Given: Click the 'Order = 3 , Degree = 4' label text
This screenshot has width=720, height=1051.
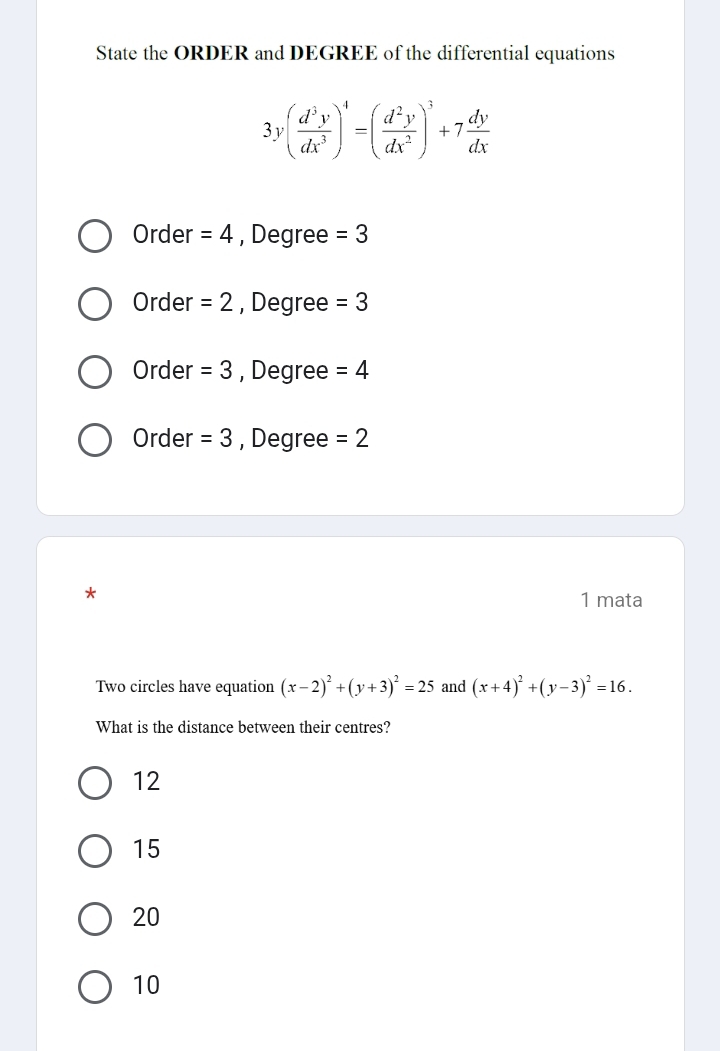Looking at the screenshot, I should [x=250, y=371].
